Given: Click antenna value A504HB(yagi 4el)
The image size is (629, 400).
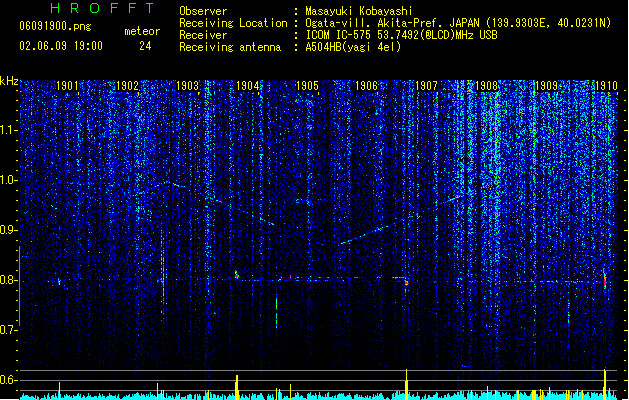Looking at the screenshot, I should pos(353,47).
